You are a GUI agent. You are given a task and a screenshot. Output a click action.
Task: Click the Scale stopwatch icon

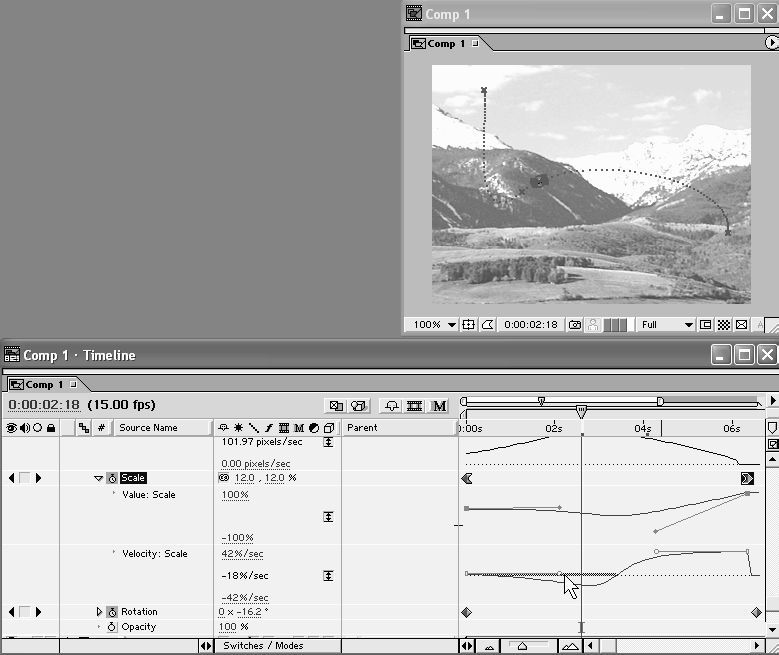[112, 478]
